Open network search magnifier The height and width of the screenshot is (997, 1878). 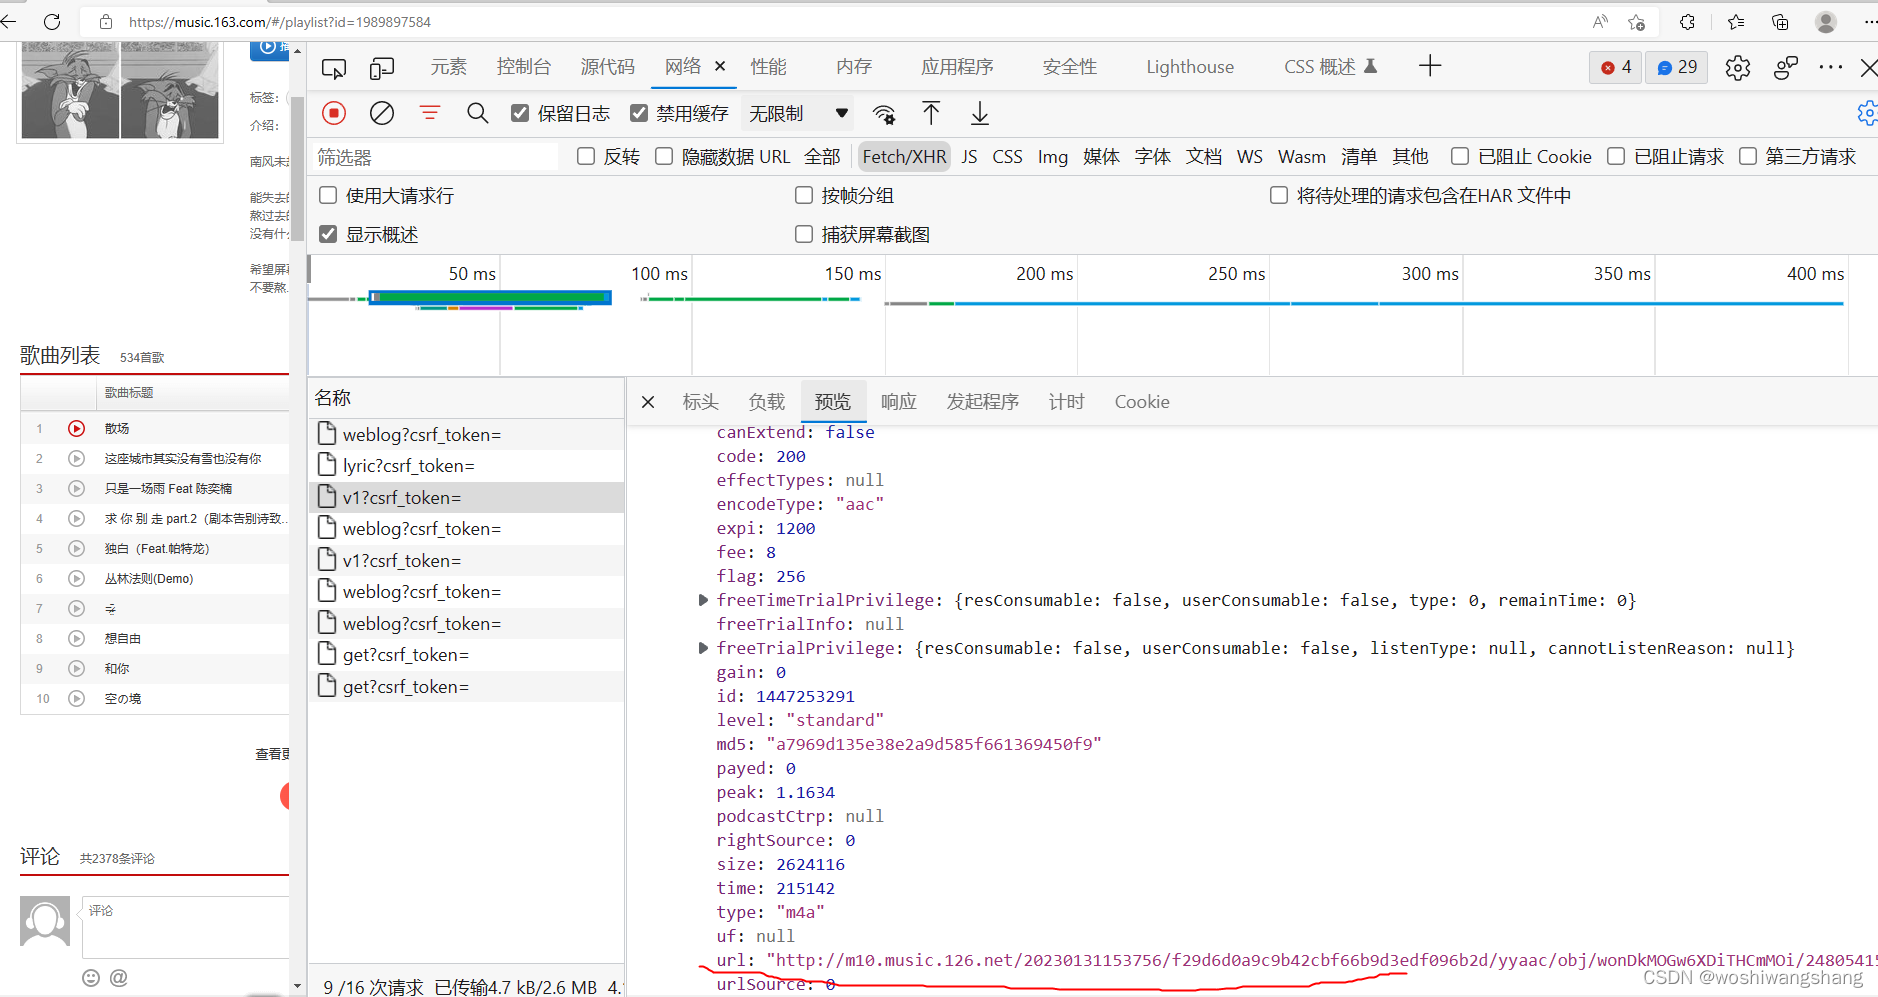tap(477, 113)
